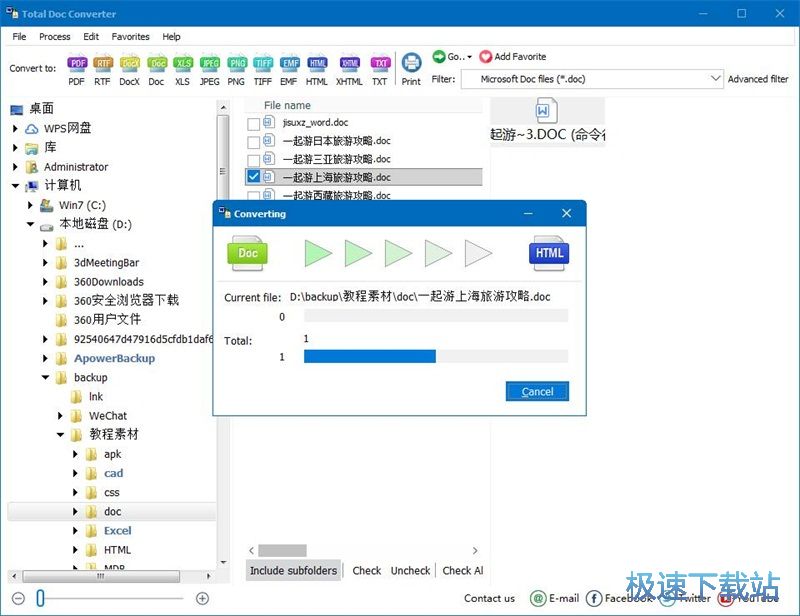The image size is (800, 616).
Task: Open the File menu
Action: click(x=19, y=37)
